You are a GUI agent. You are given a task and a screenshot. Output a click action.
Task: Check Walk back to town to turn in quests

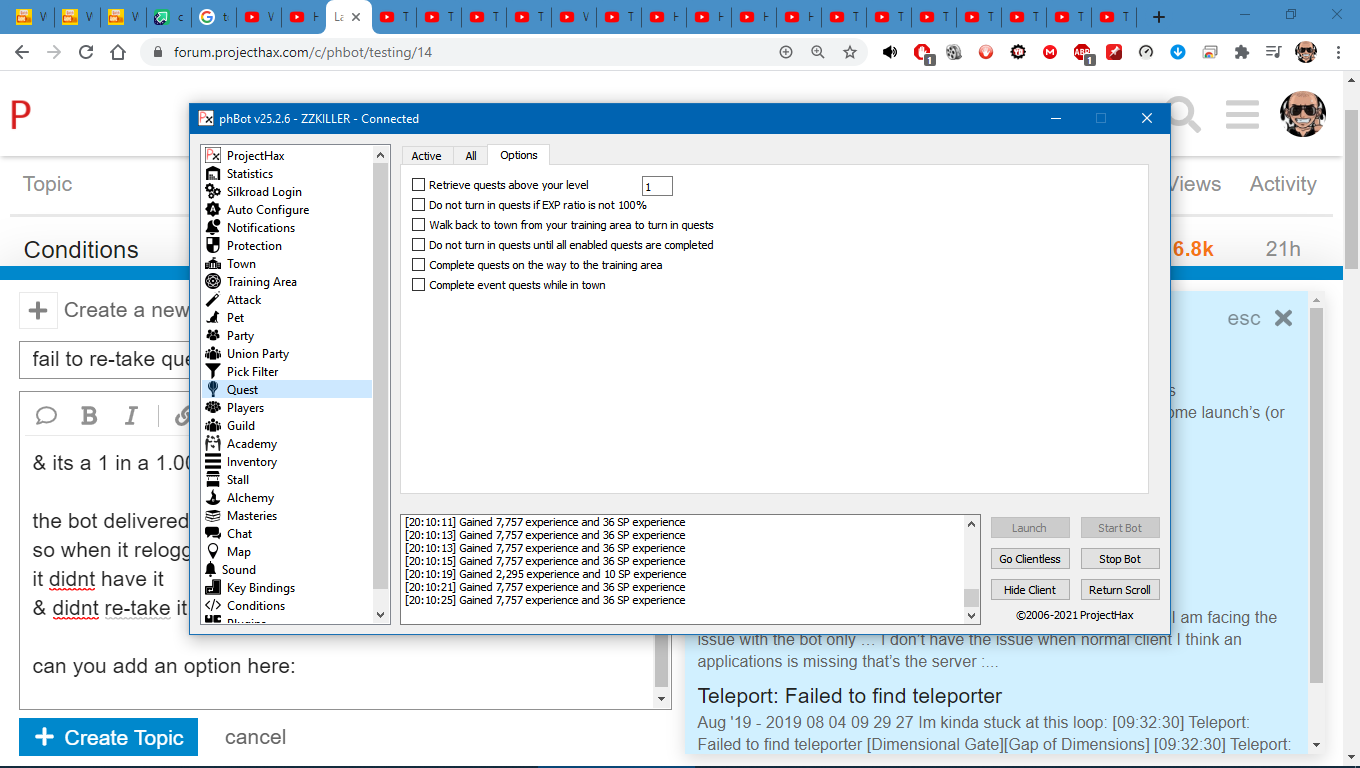tap(419, 225)
